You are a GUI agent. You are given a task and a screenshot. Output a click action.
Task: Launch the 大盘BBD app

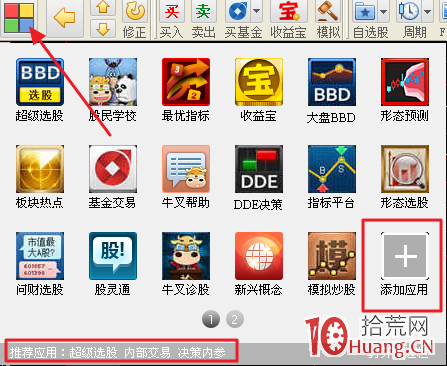coord(332,82)
